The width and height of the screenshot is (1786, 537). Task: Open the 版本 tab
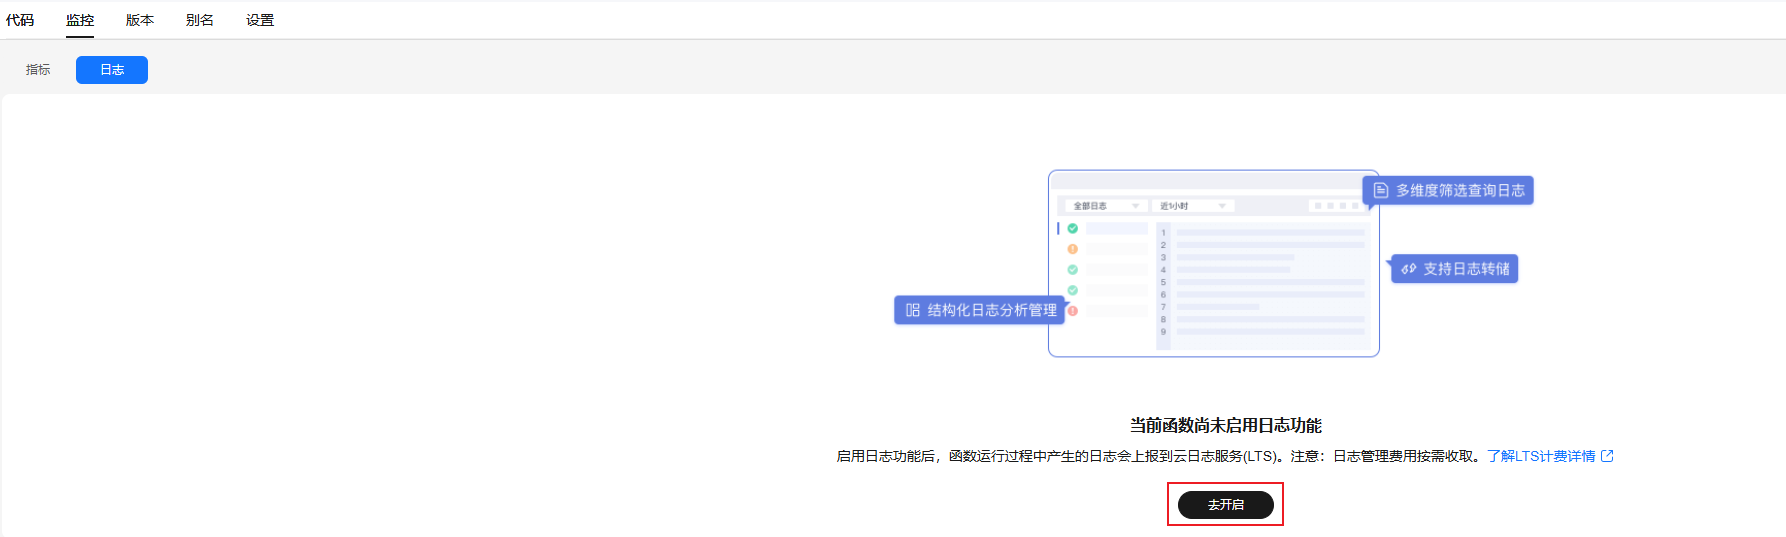[140, 20]
